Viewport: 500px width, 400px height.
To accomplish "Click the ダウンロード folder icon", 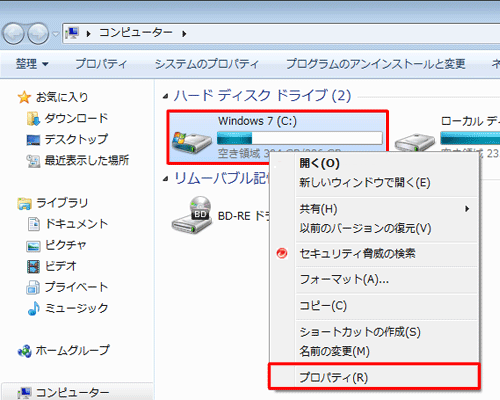I will pyautogui.click(x=33, y=118).
